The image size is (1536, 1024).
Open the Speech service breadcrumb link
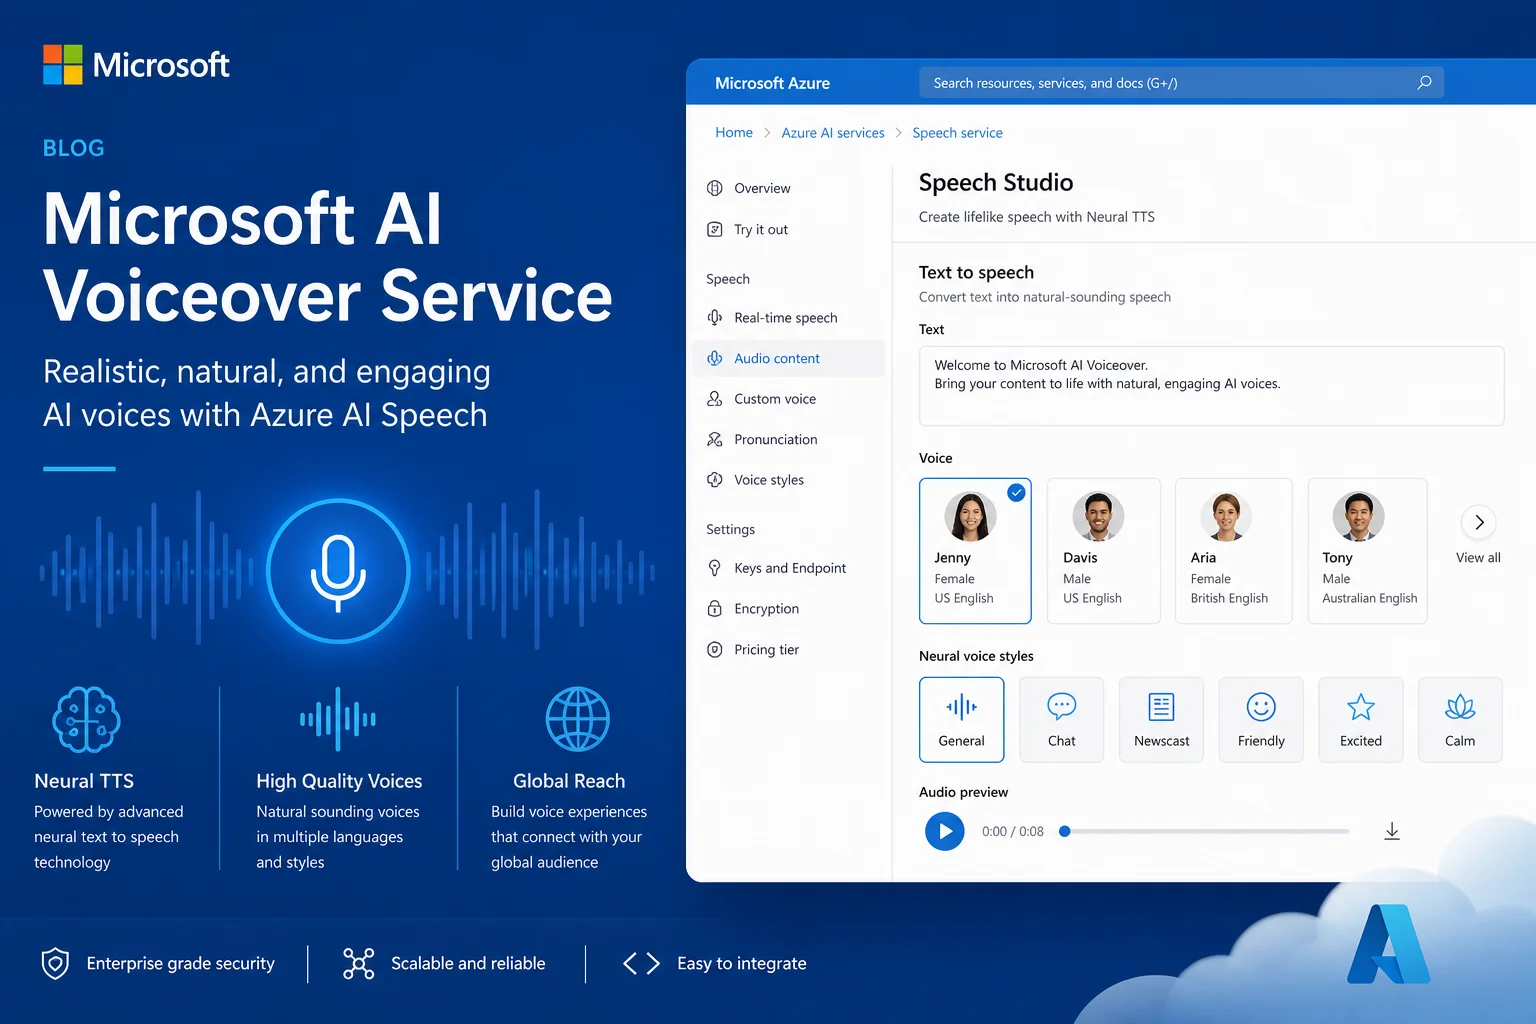tap(957, 132)
